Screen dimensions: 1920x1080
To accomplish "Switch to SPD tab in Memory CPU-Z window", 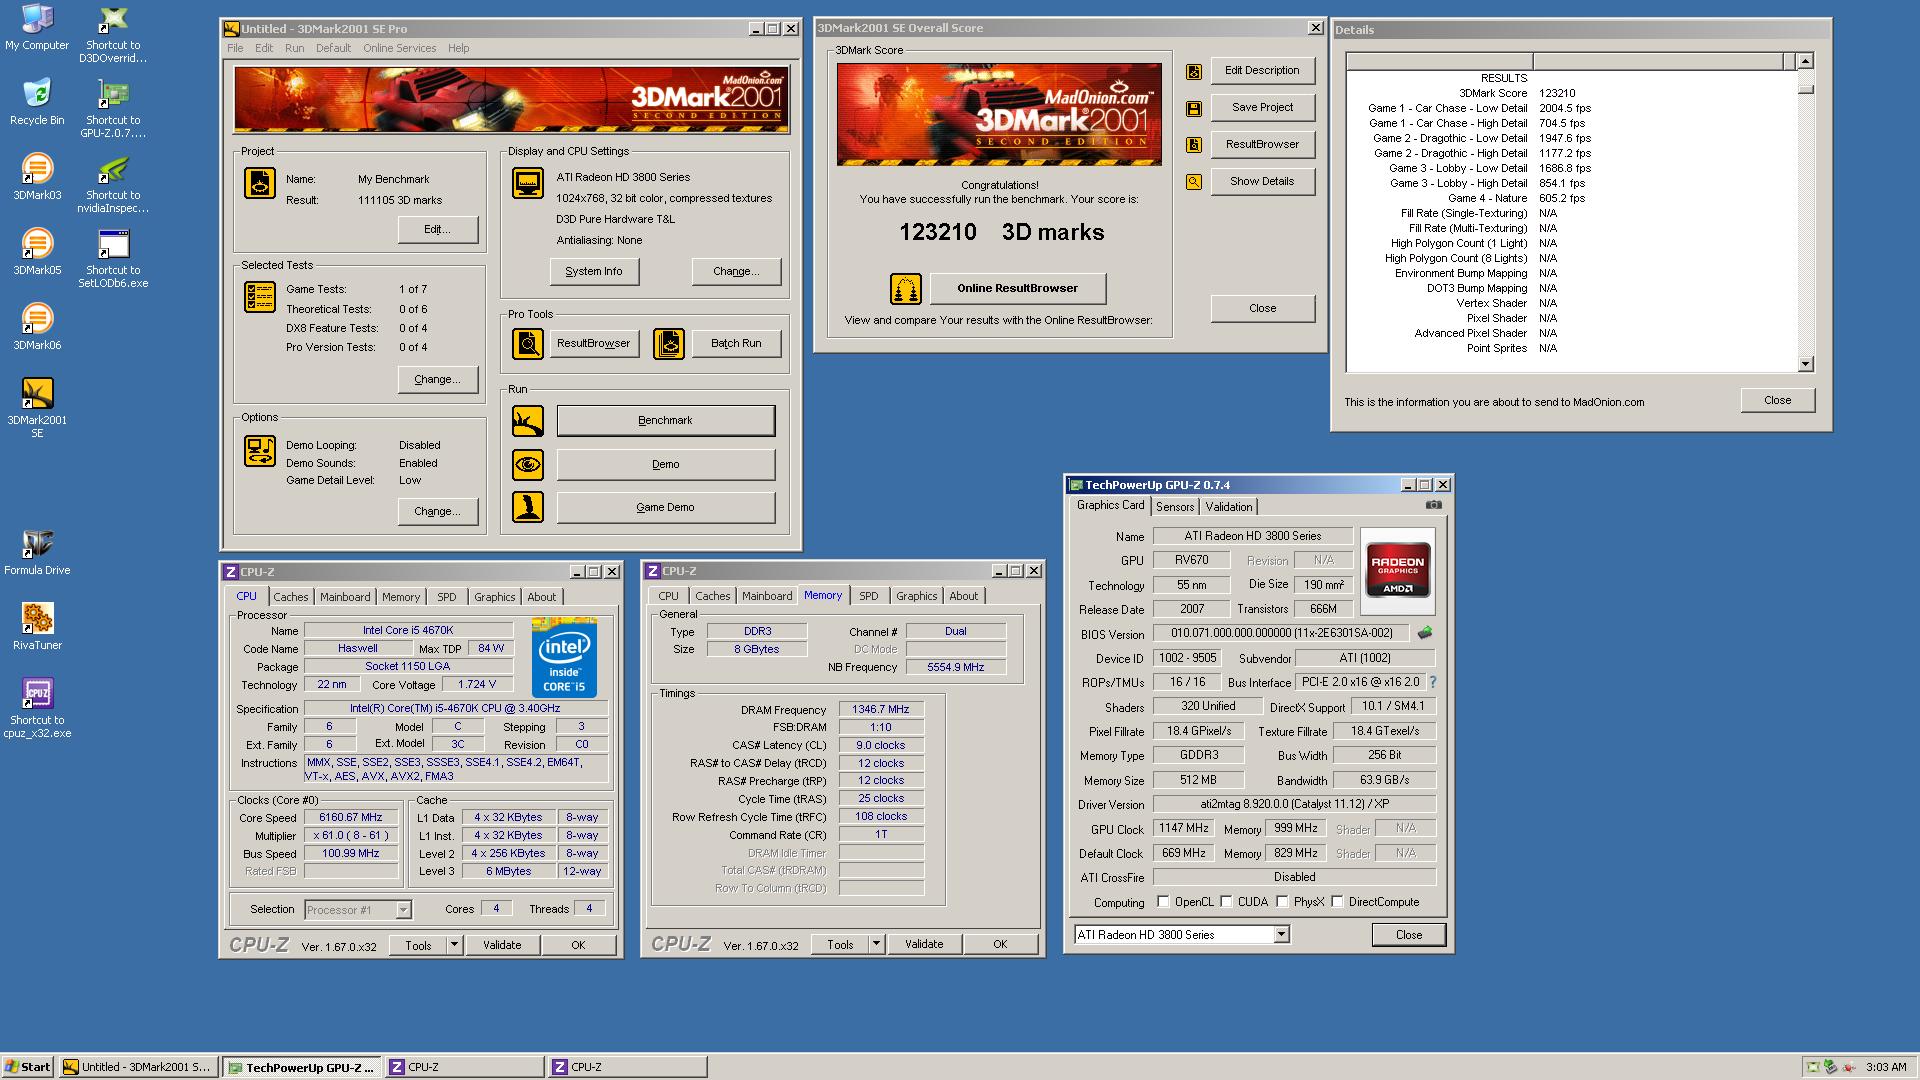I will point(869,596).
